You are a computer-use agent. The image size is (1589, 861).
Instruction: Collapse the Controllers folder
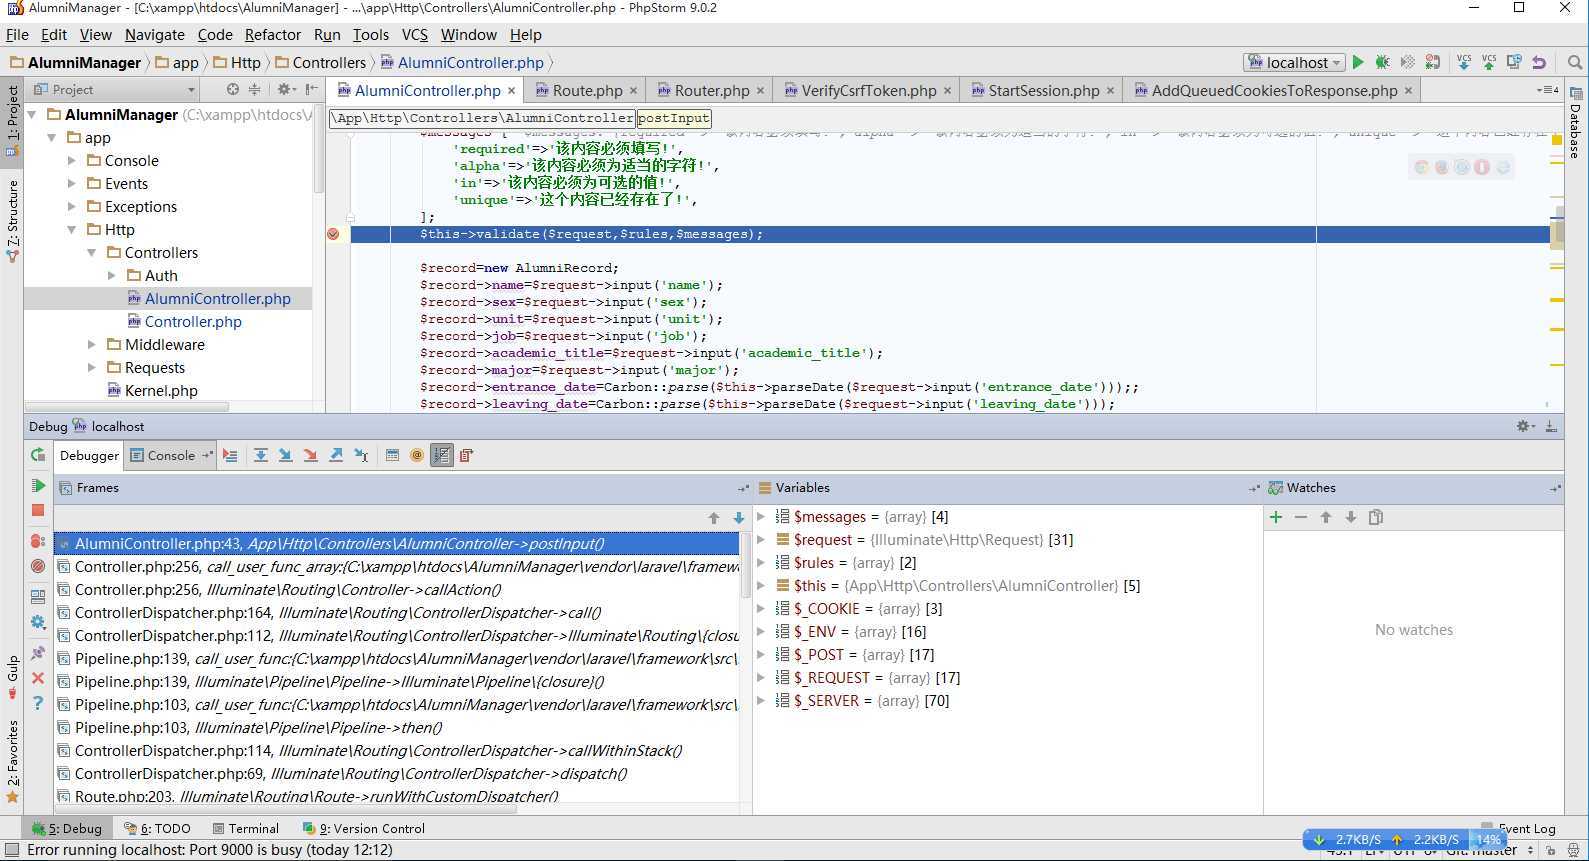tap(92, 253)
